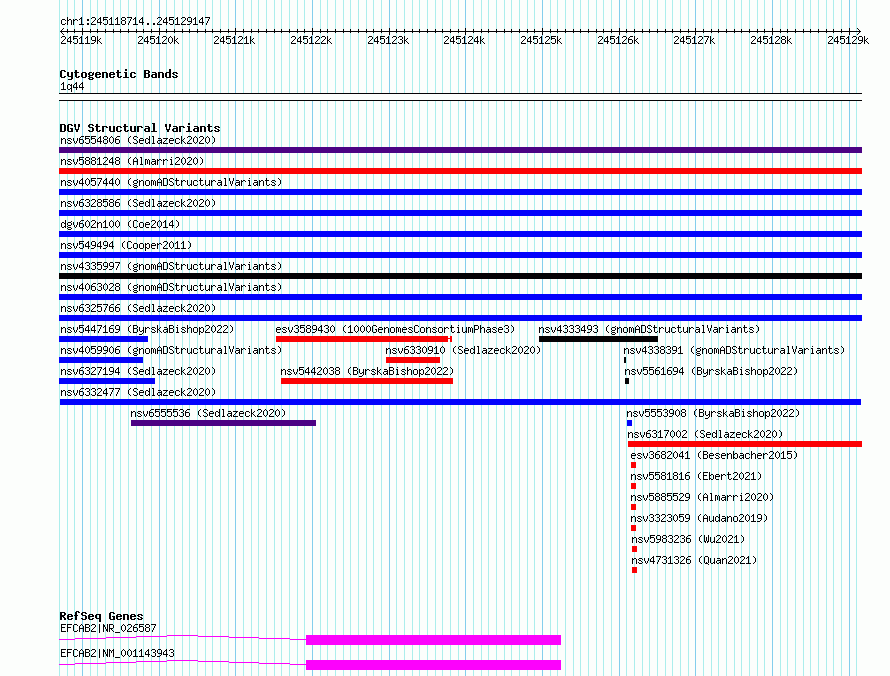Image resolution: width=890 pixels, height=676 pixels.
Task: Open the nsv5442038 (ByrskaBishop2022) label
Action: point(367,371)
